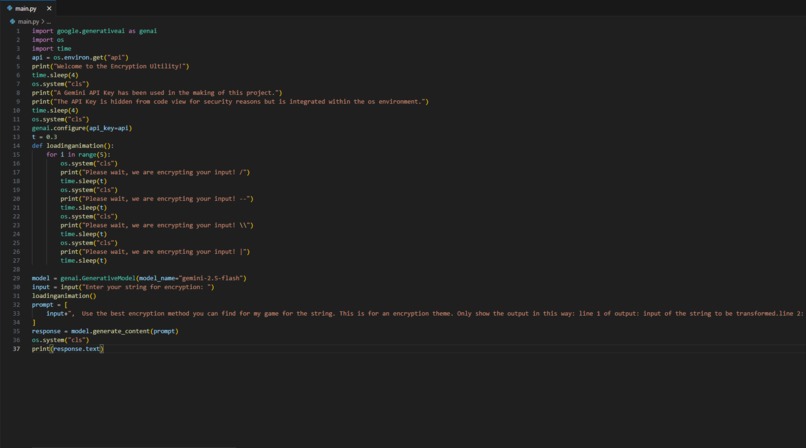Image resolution: width=806 pixels, height=448 pixels.
Task: Click main.py in the breadcrumb bar
Action: coord(28,22)
